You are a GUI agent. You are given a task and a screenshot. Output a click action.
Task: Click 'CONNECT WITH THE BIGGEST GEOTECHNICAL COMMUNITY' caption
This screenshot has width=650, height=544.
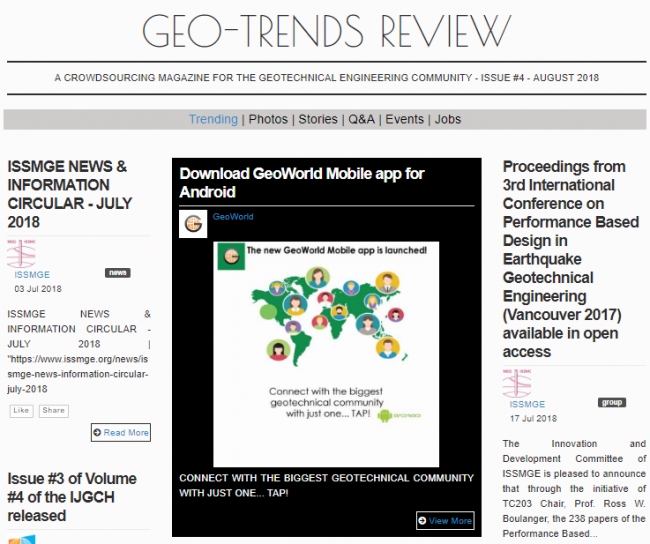326,486
